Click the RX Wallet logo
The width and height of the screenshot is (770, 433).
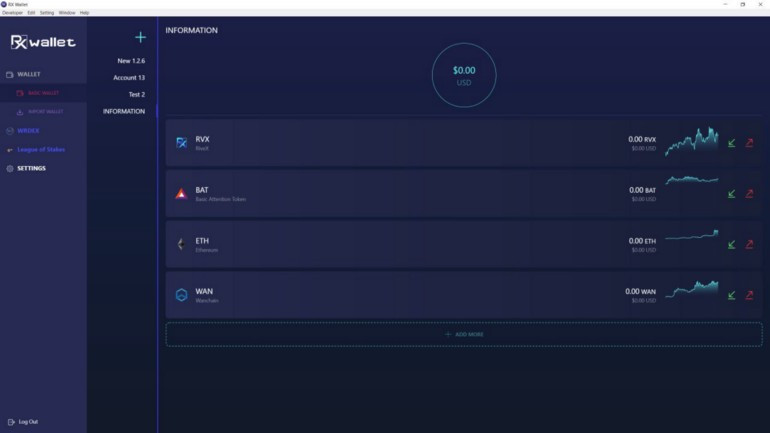click(43, 42)
